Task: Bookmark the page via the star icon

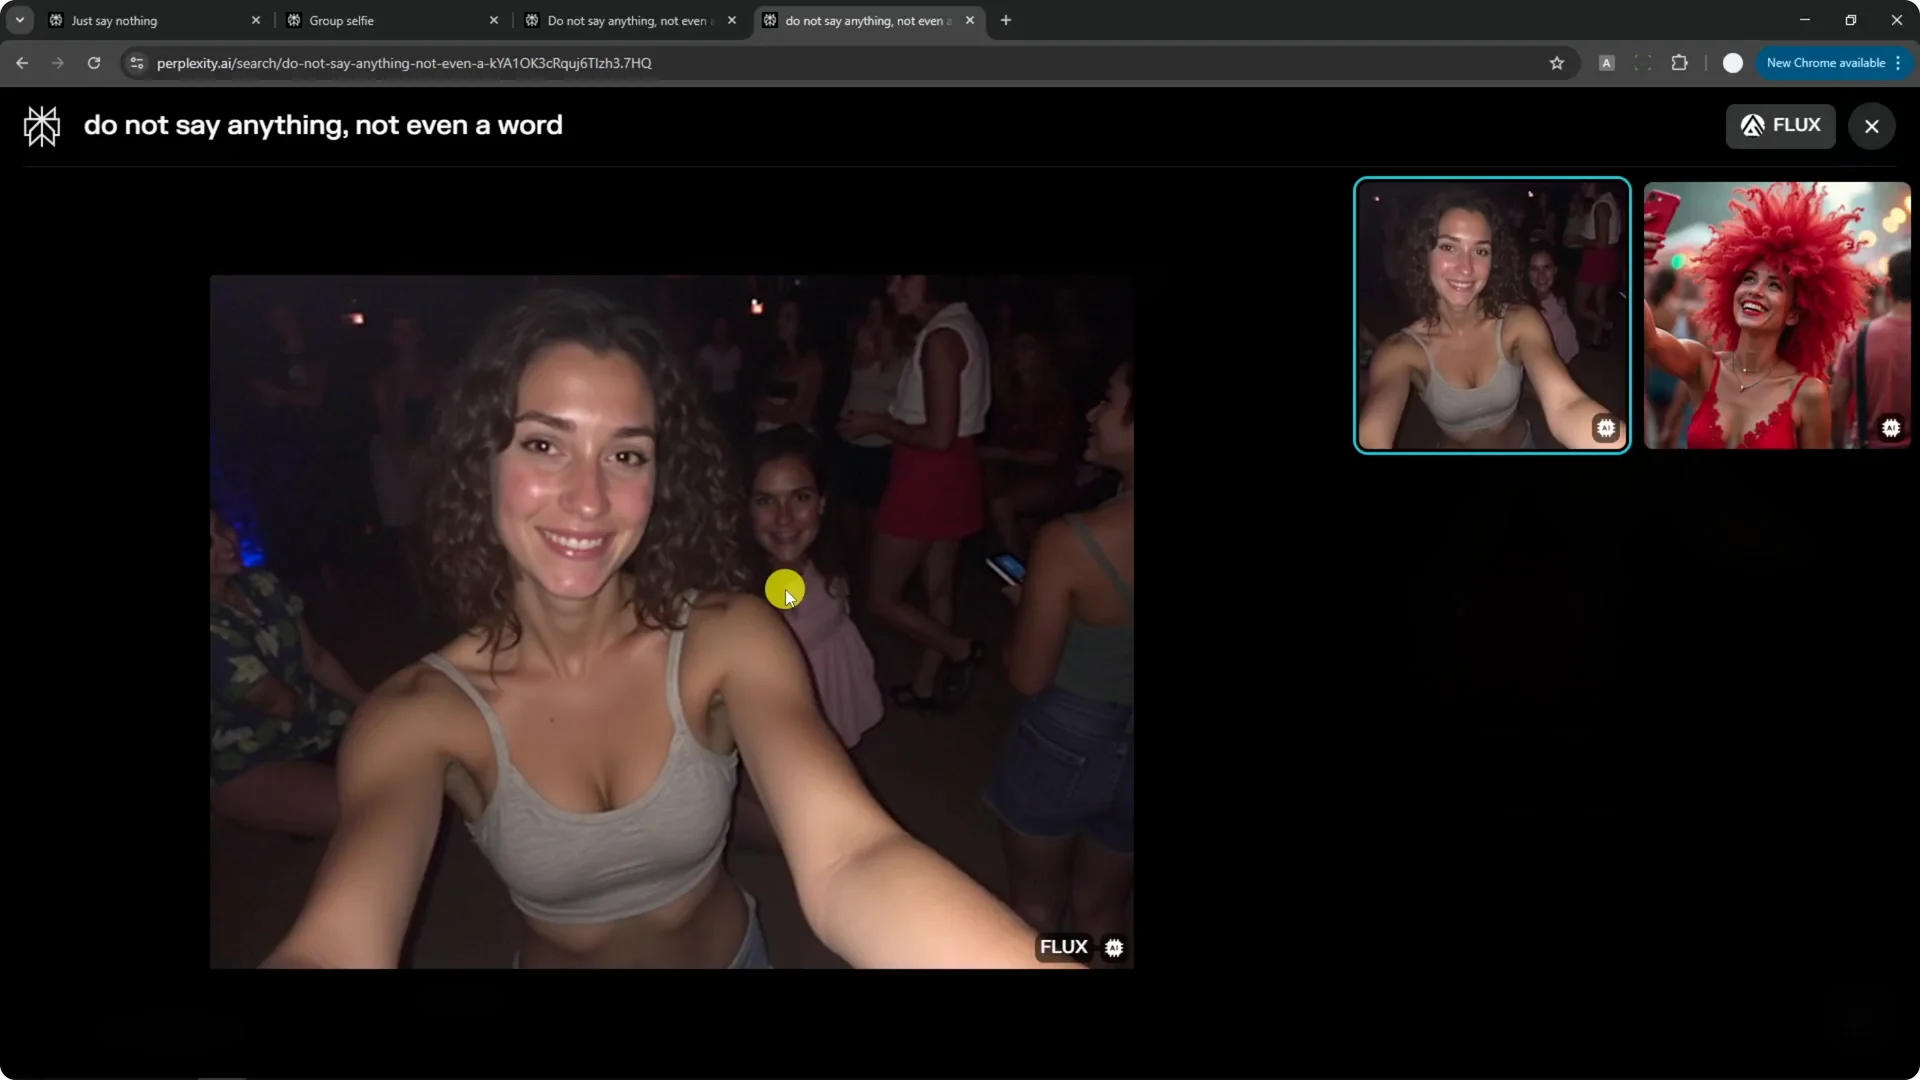Action: pos(1557,63)
